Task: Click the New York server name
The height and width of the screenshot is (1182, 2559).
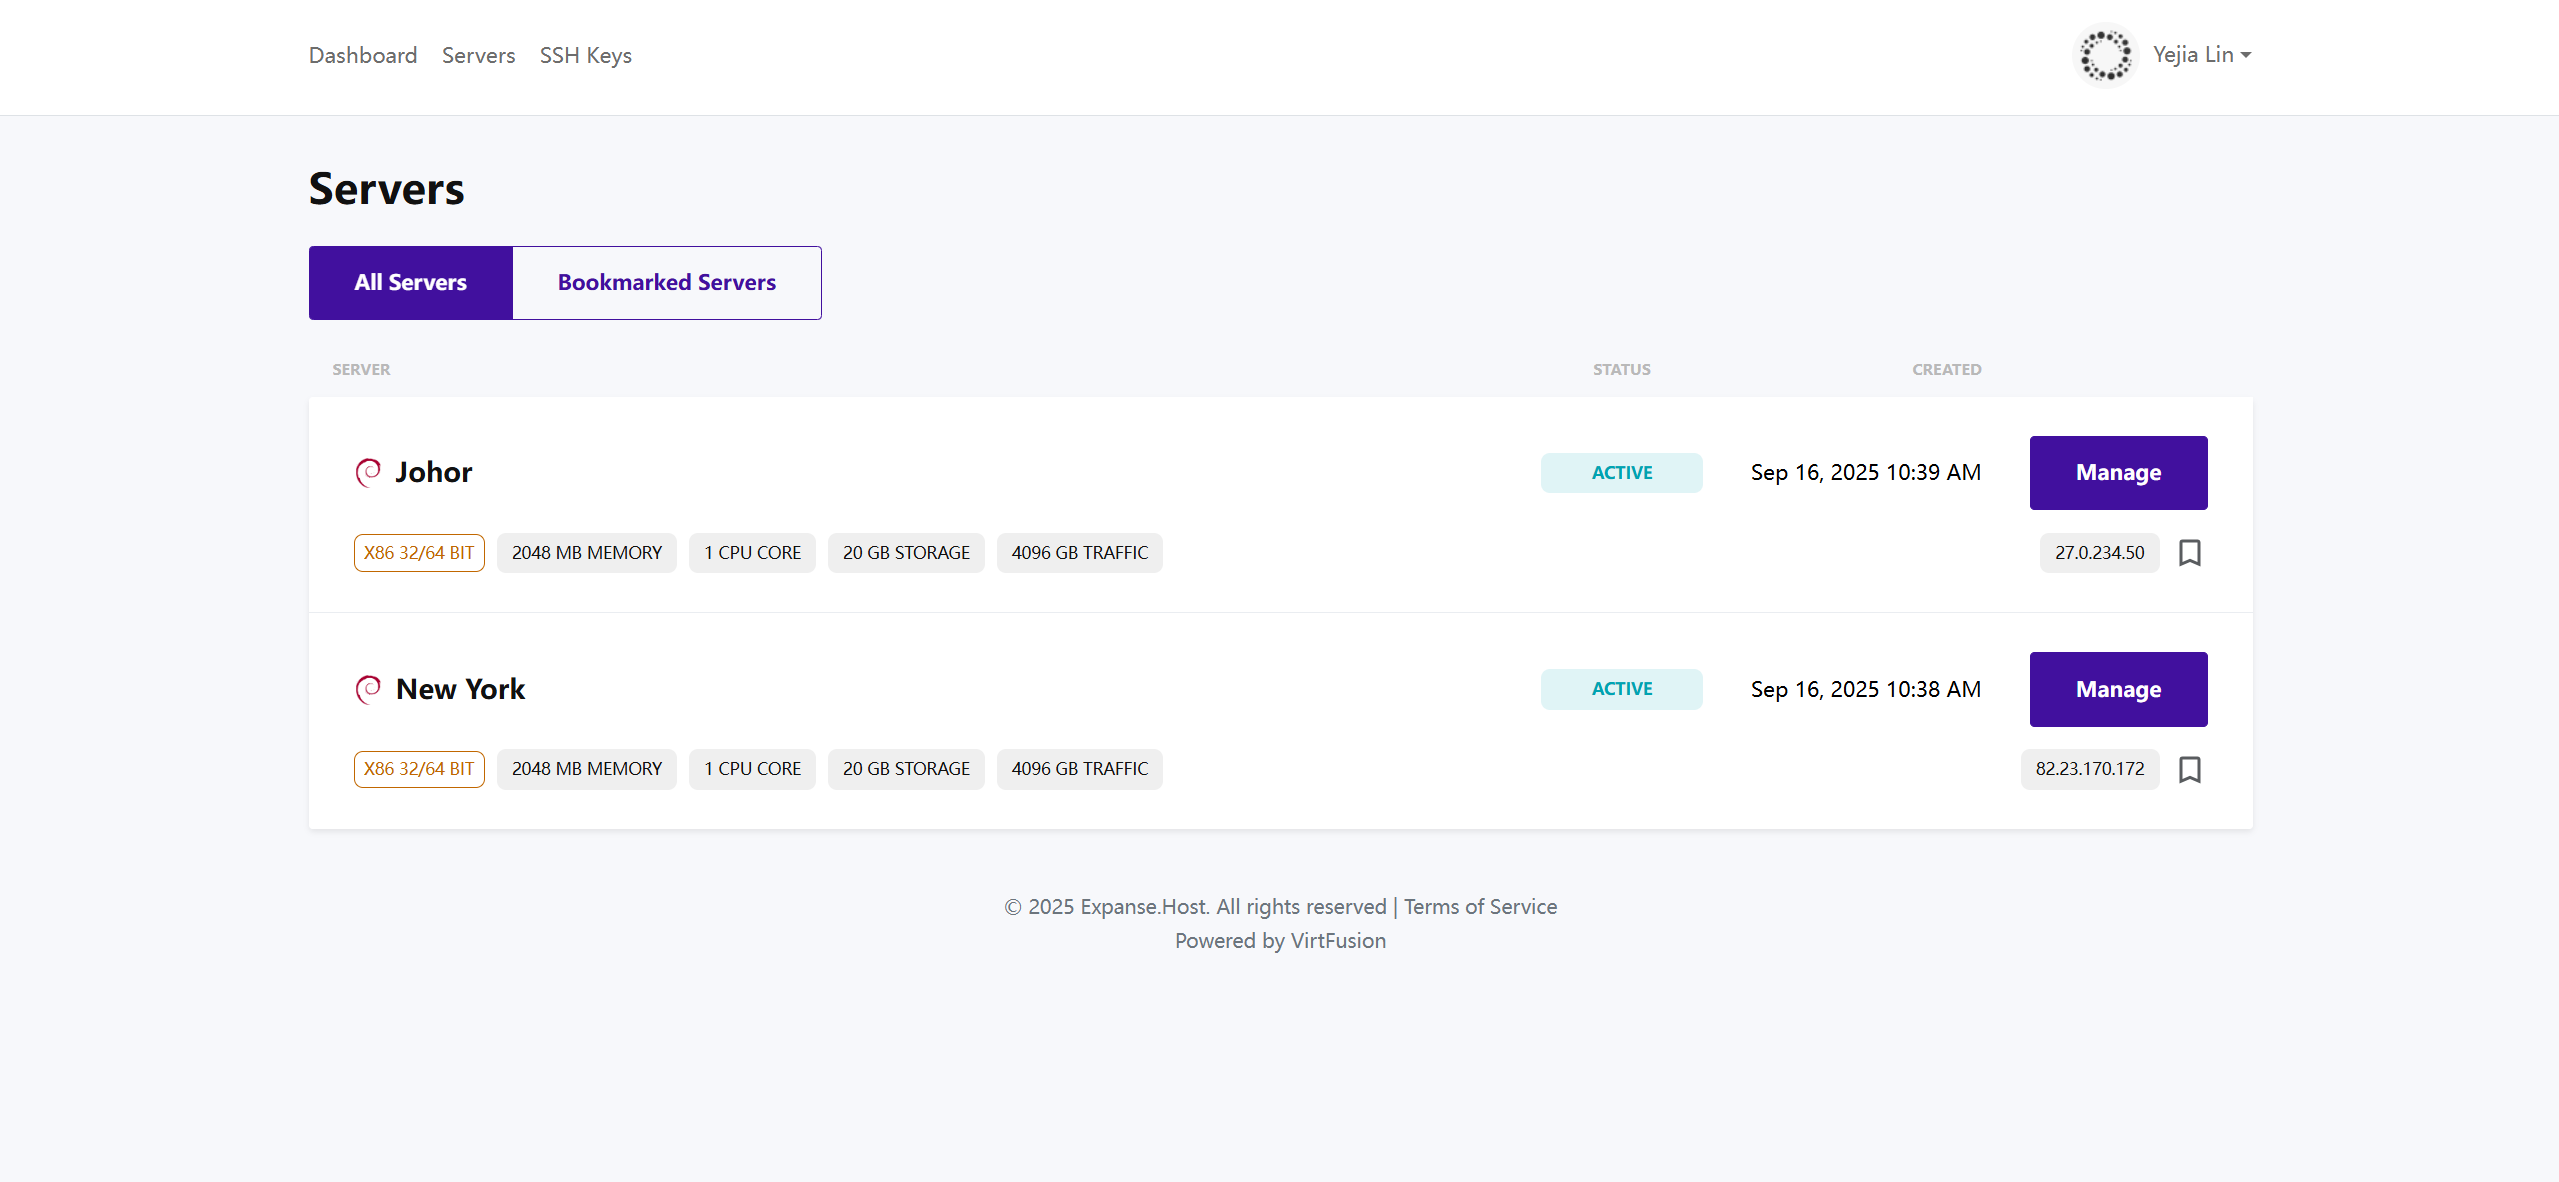Action: tap(460, 689)
